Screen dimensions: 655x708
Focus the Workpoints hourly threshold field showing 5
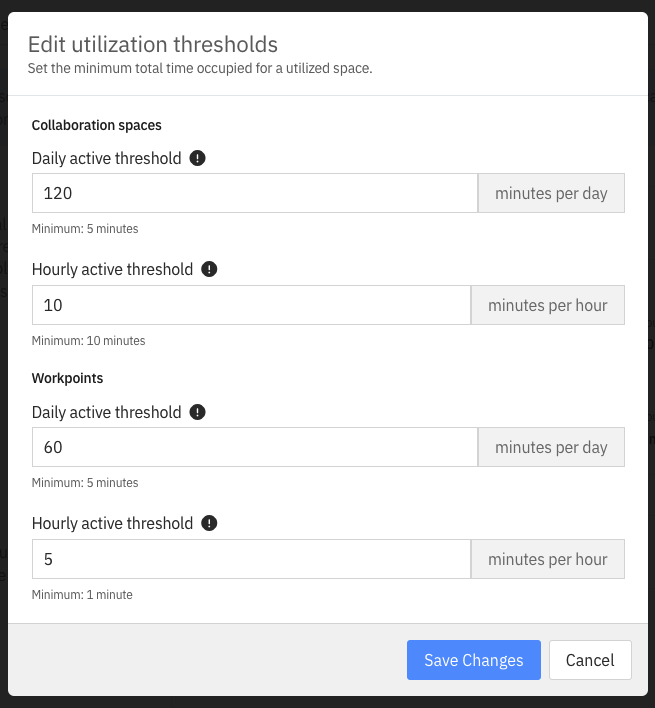251,559
